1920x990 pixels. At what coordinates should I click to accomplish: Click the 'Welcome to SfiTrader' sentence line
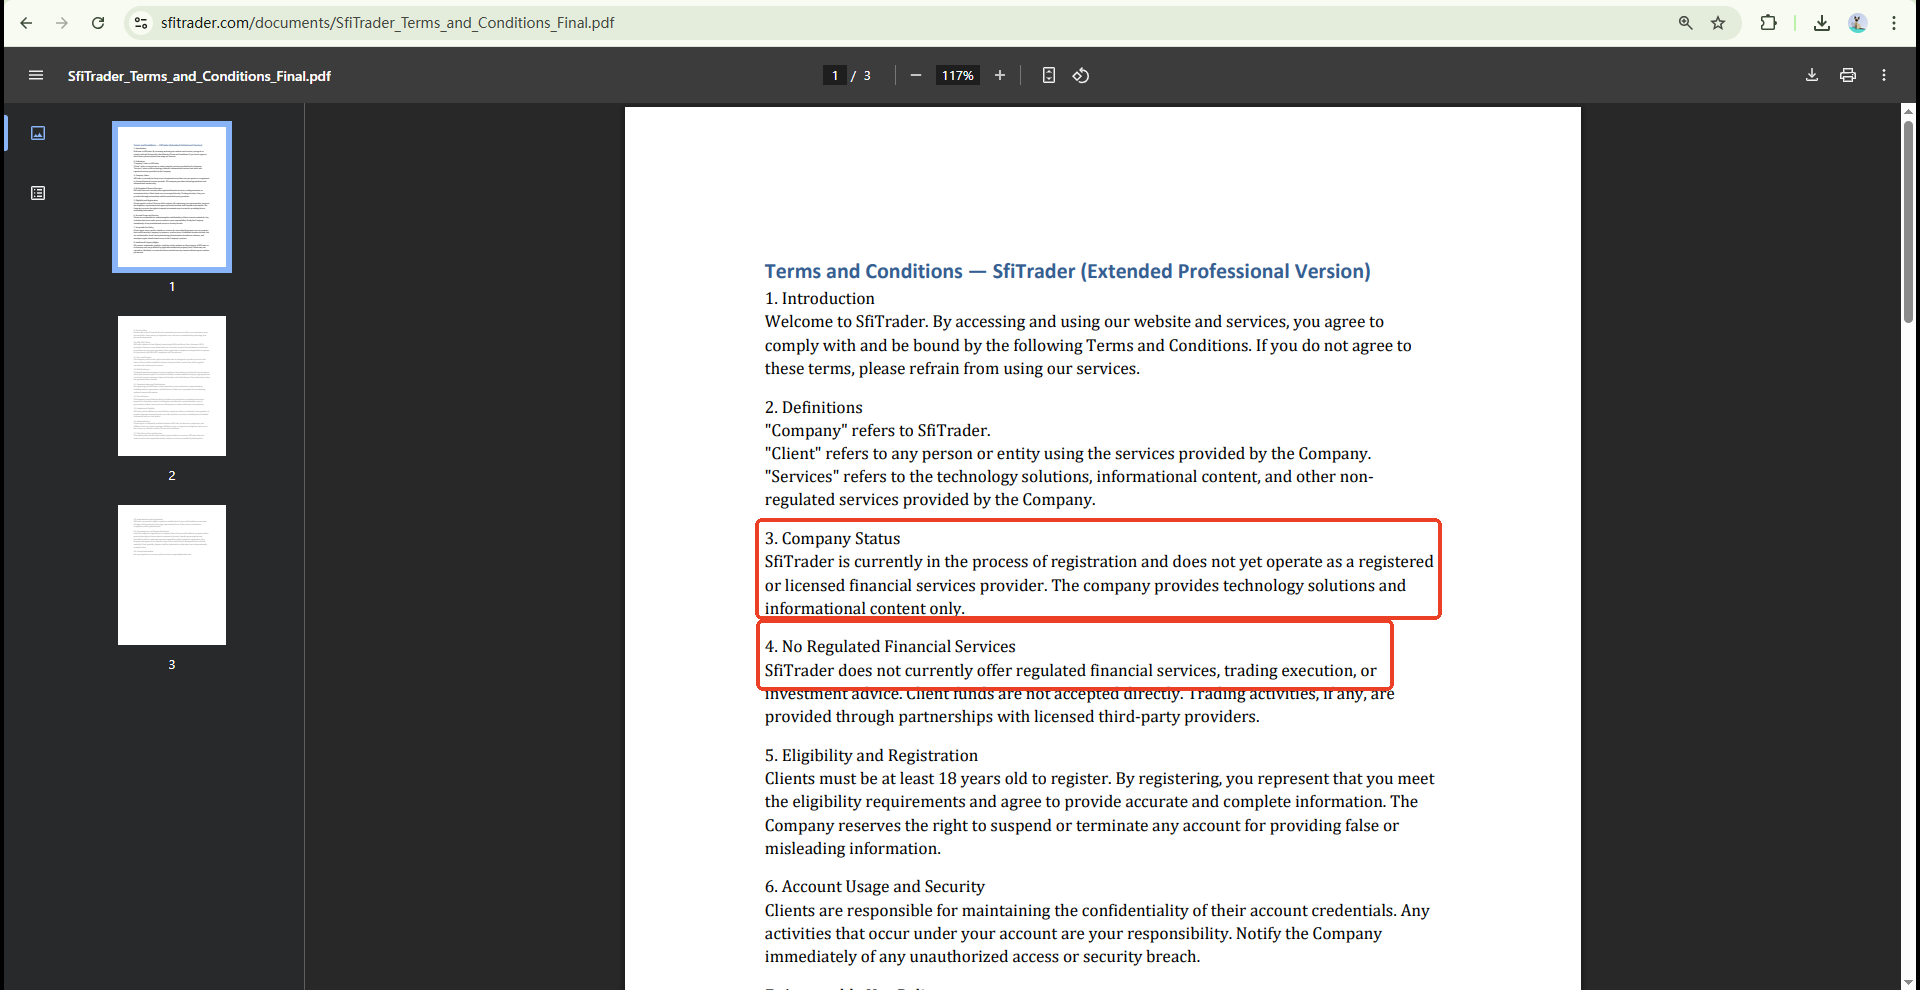click(1074, 321)
